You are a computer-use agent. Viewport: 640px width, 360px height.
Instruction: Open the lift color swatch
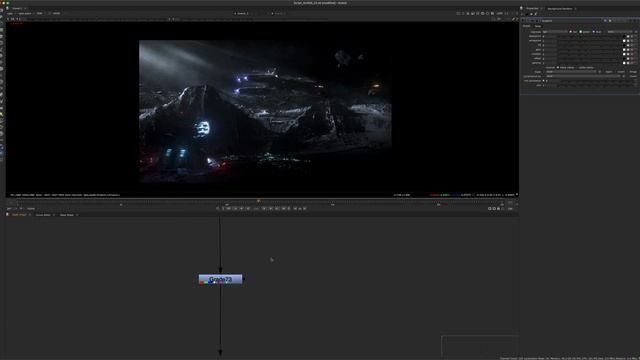pyautogui.click(x=624, y=45)
